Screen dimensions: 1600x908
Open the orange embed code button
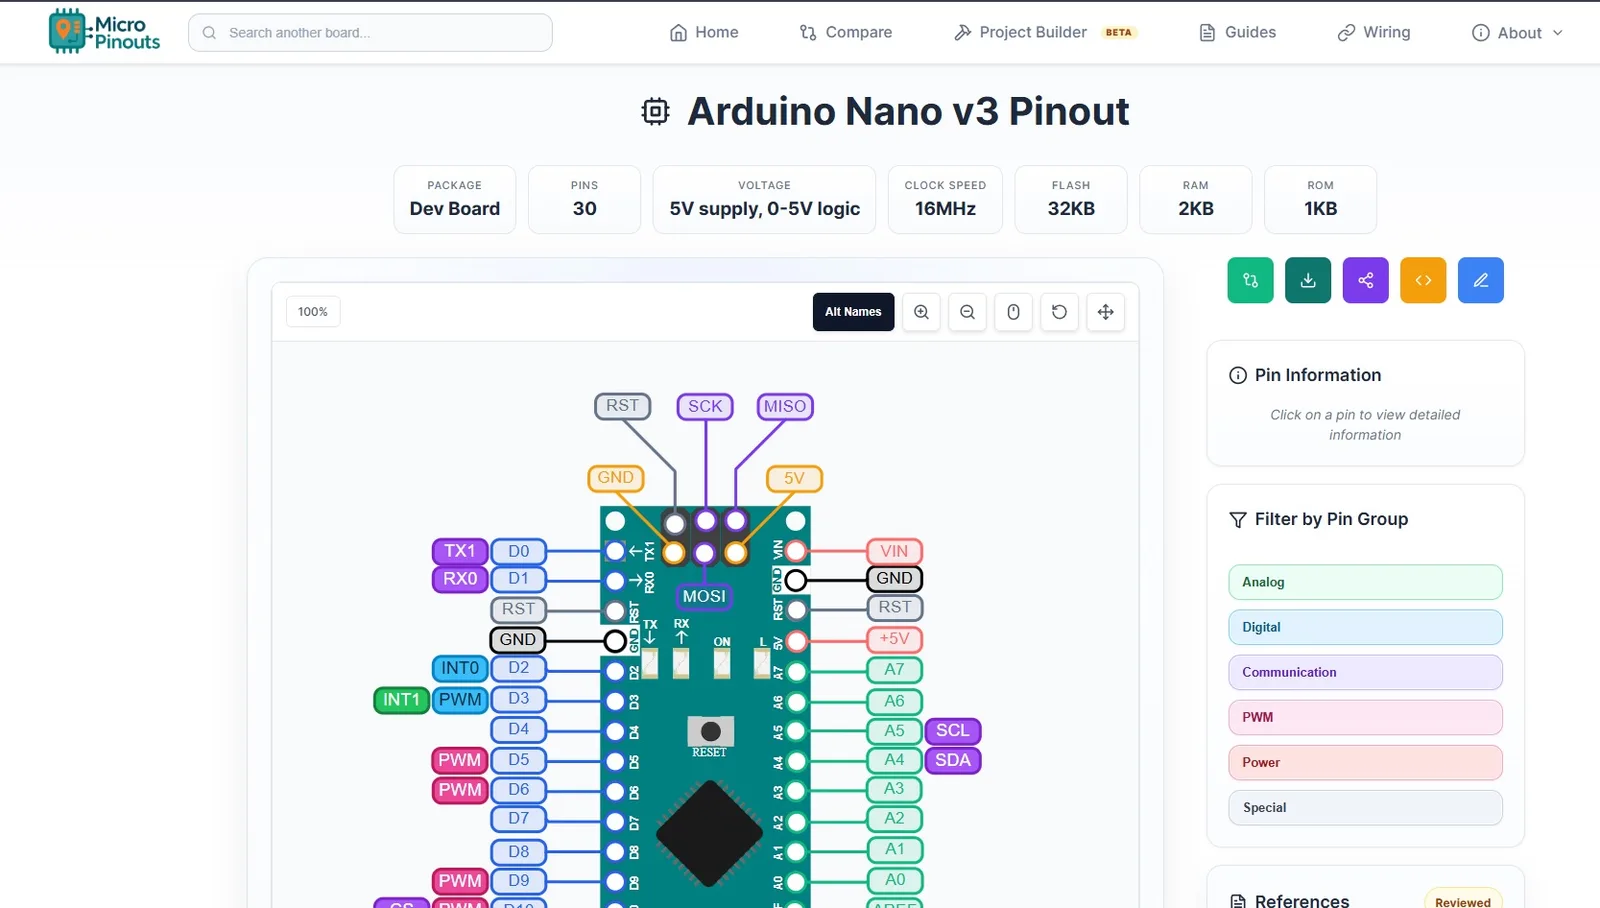[x=1423, y=280]
